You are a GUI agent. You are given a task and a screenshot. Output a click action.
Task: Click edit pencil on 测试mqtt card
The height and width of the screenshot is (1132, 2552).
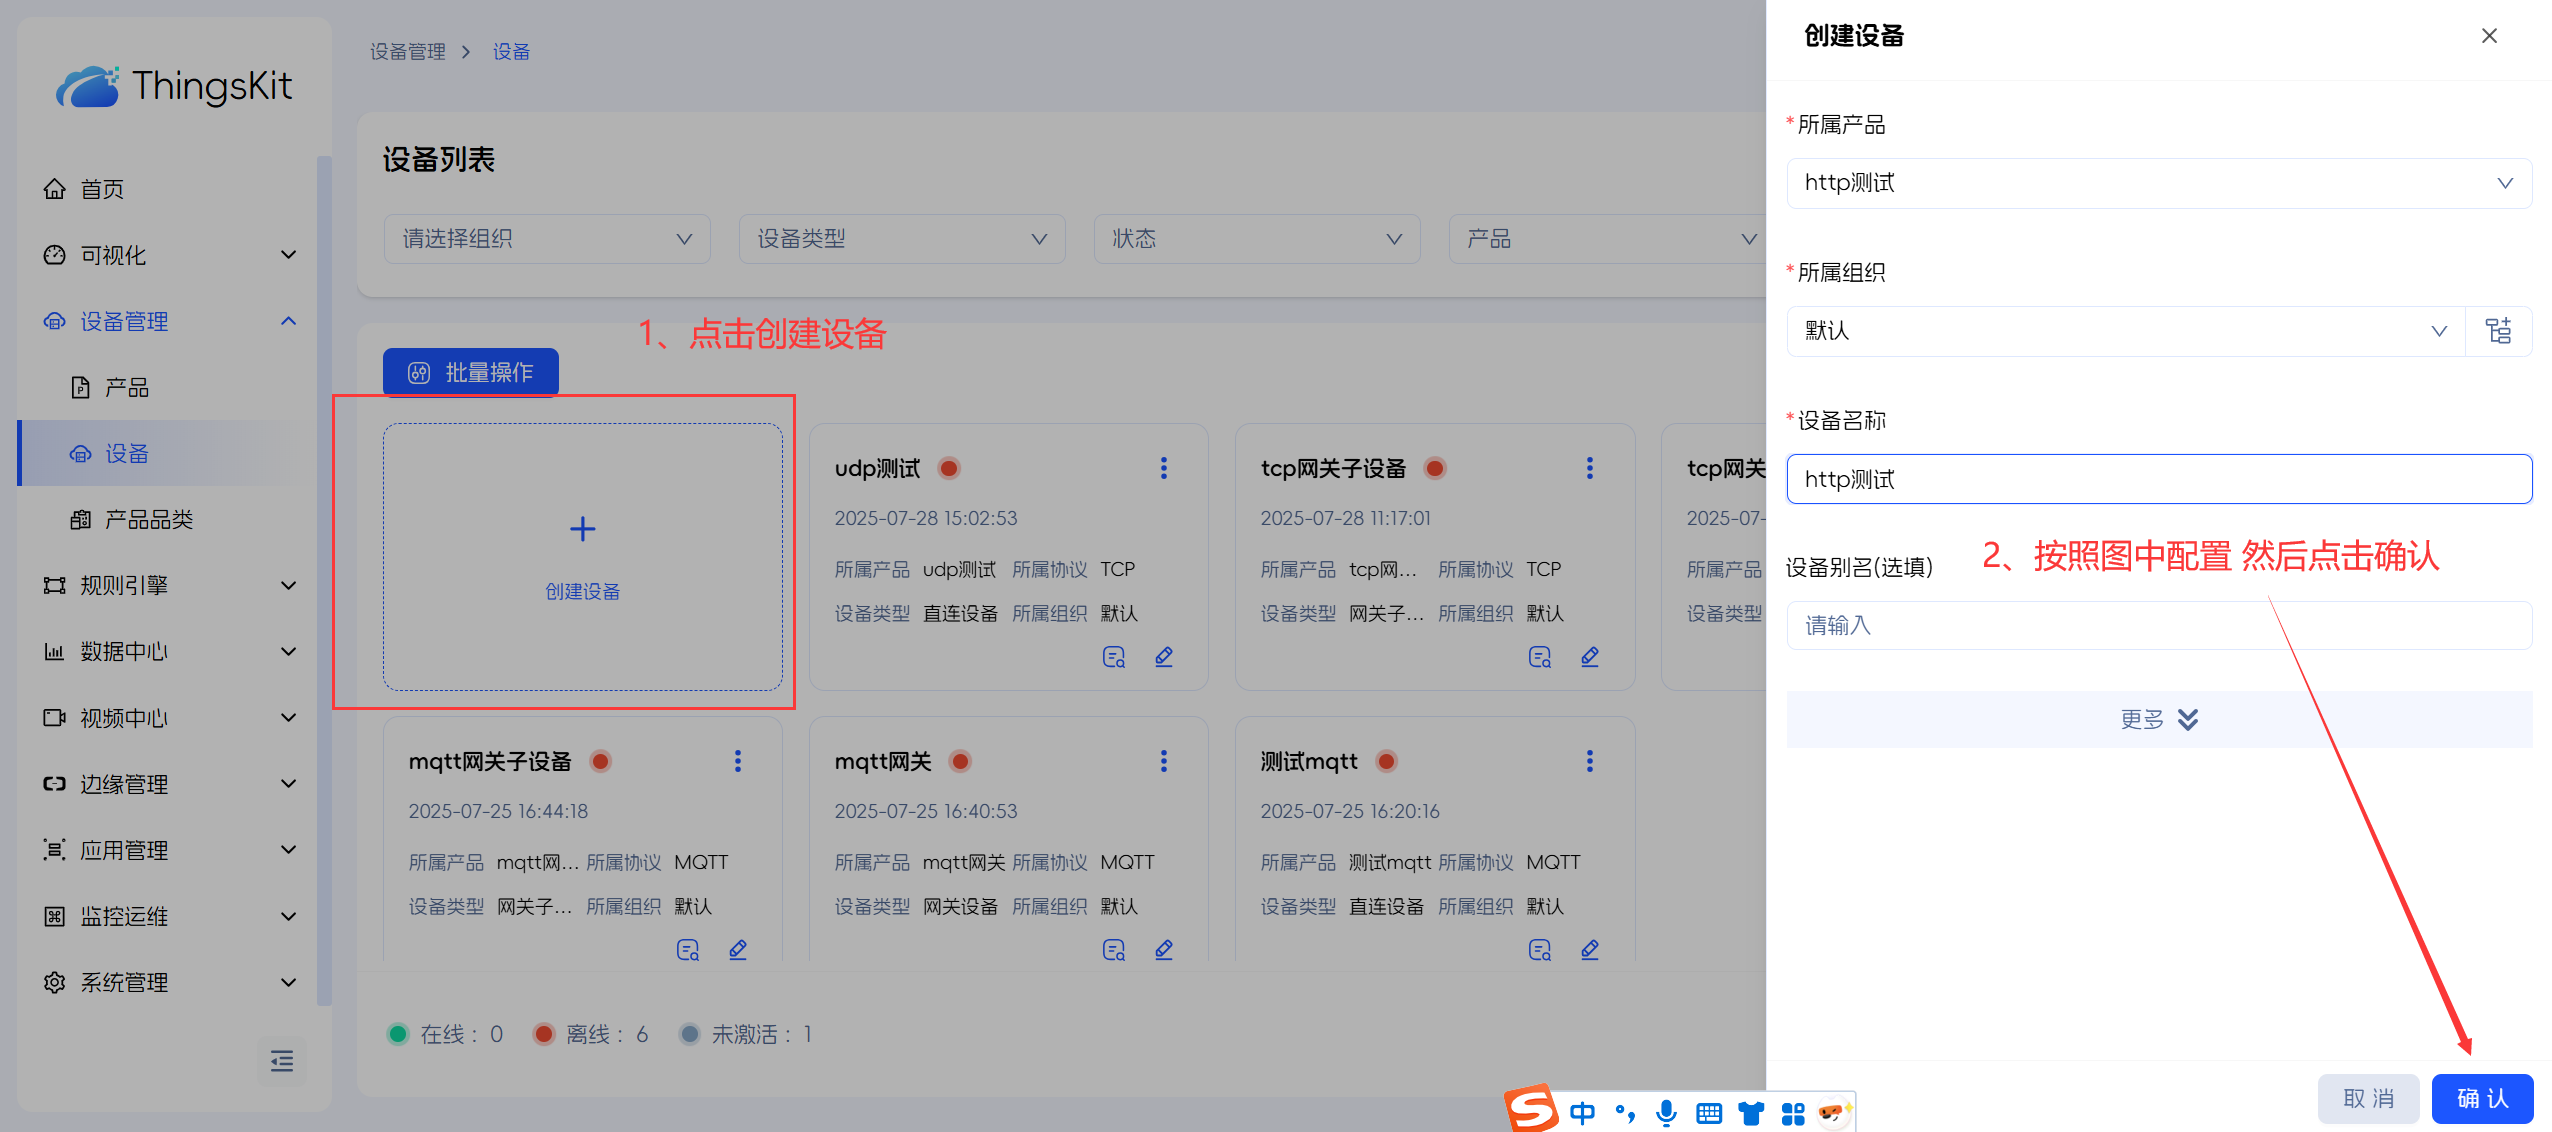pyautogui.click(x=1589, y=950)
